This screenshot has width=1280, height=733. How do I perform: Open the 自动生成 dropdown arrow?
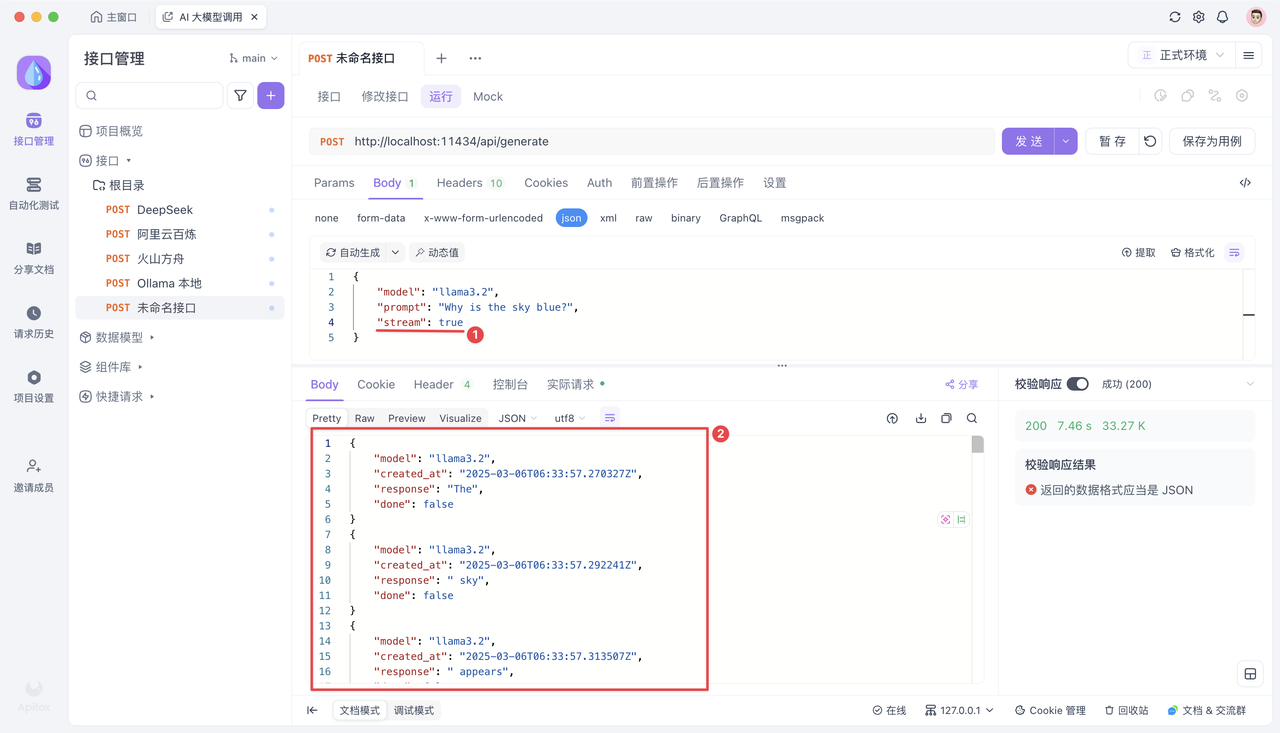[x=395, y=253]
